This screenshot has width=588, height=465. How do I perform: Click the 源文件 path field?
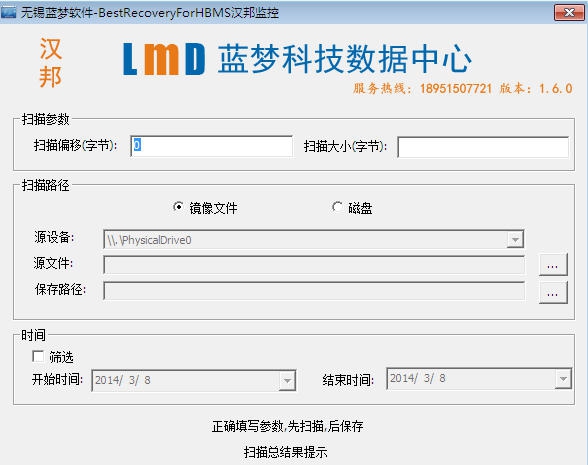coord(314,265)
